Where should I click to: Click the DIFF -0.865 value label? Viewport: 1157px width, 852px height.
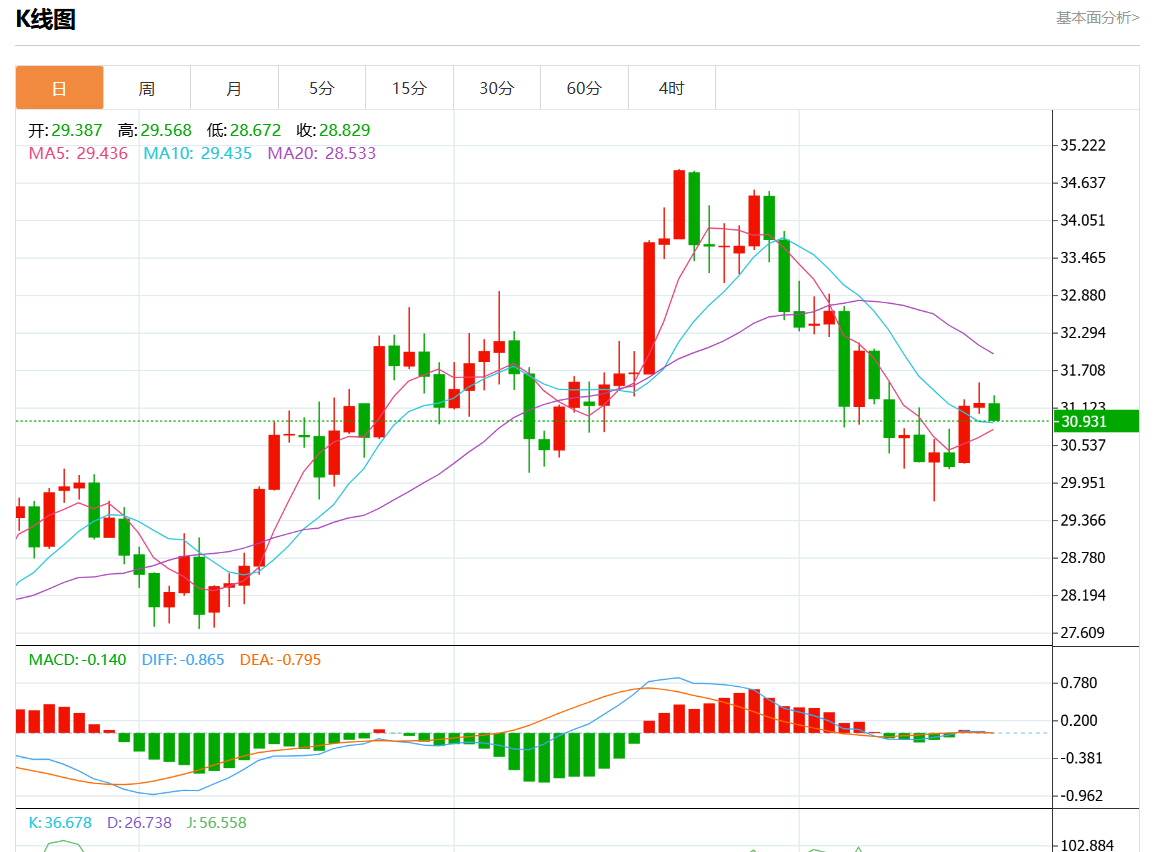(183, 660)
